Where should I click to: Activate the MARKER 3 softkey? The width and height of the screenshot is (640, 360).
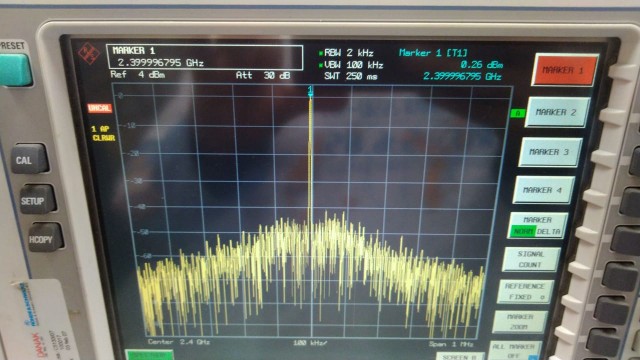[x=549, y=152]
